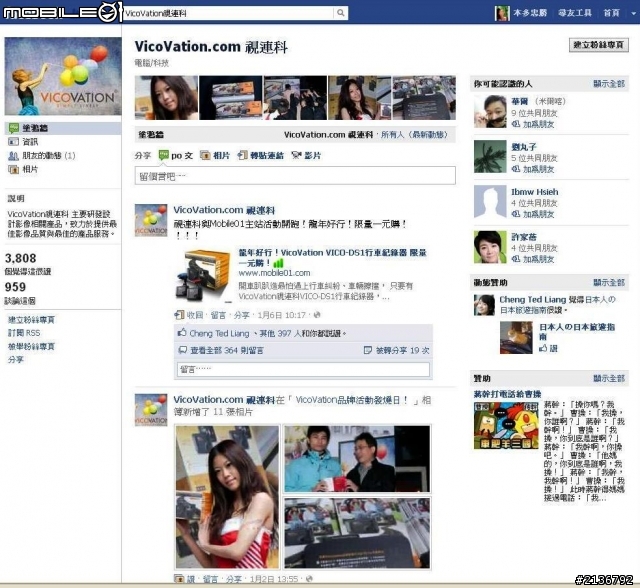Image resolution: width=640 pixels, height=588 pixels.
Task: Select 塗鴉牆 in the left sidebar
Action: (63, 128)
